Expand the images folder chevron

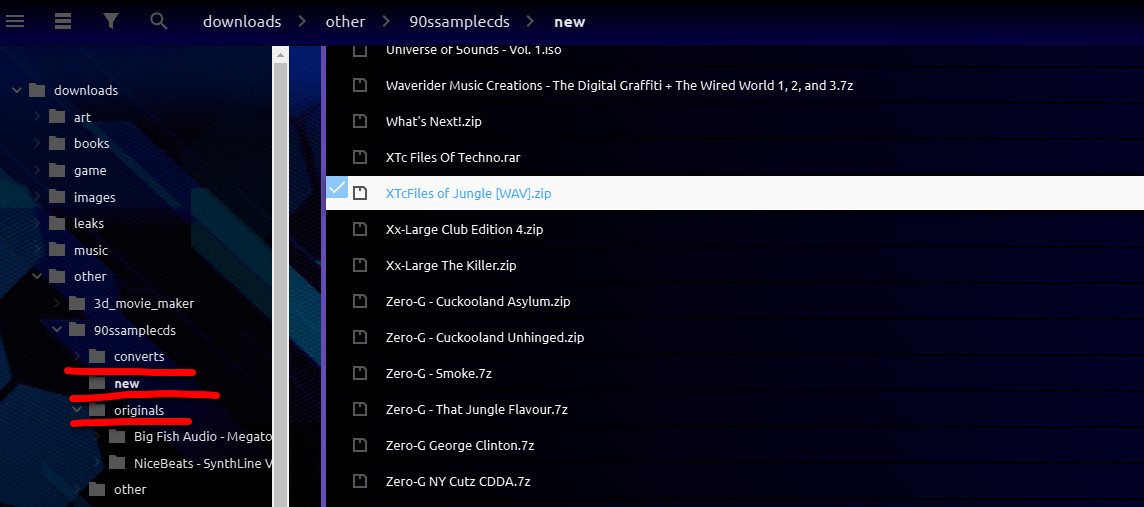36,197
